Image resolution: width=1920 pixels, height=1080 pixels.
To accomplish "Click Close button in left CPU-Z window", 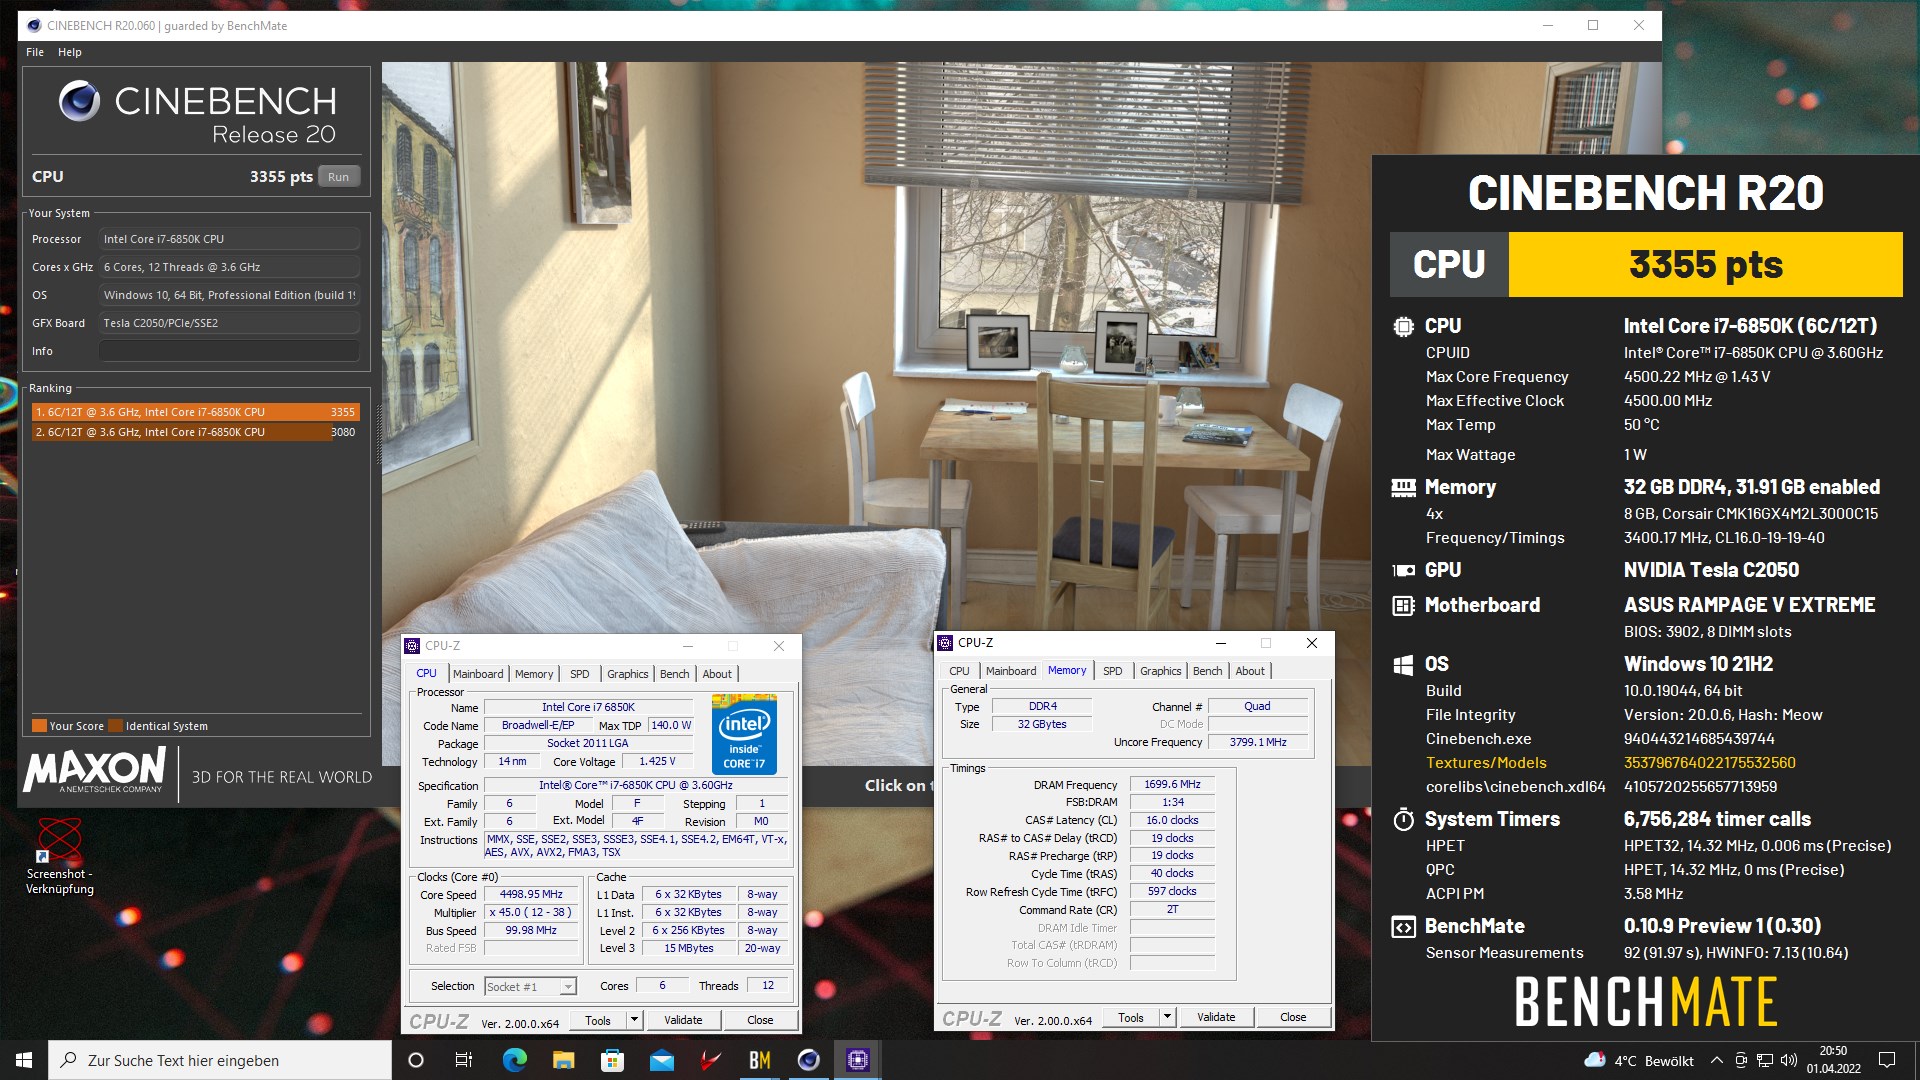I will point(760,1020).
